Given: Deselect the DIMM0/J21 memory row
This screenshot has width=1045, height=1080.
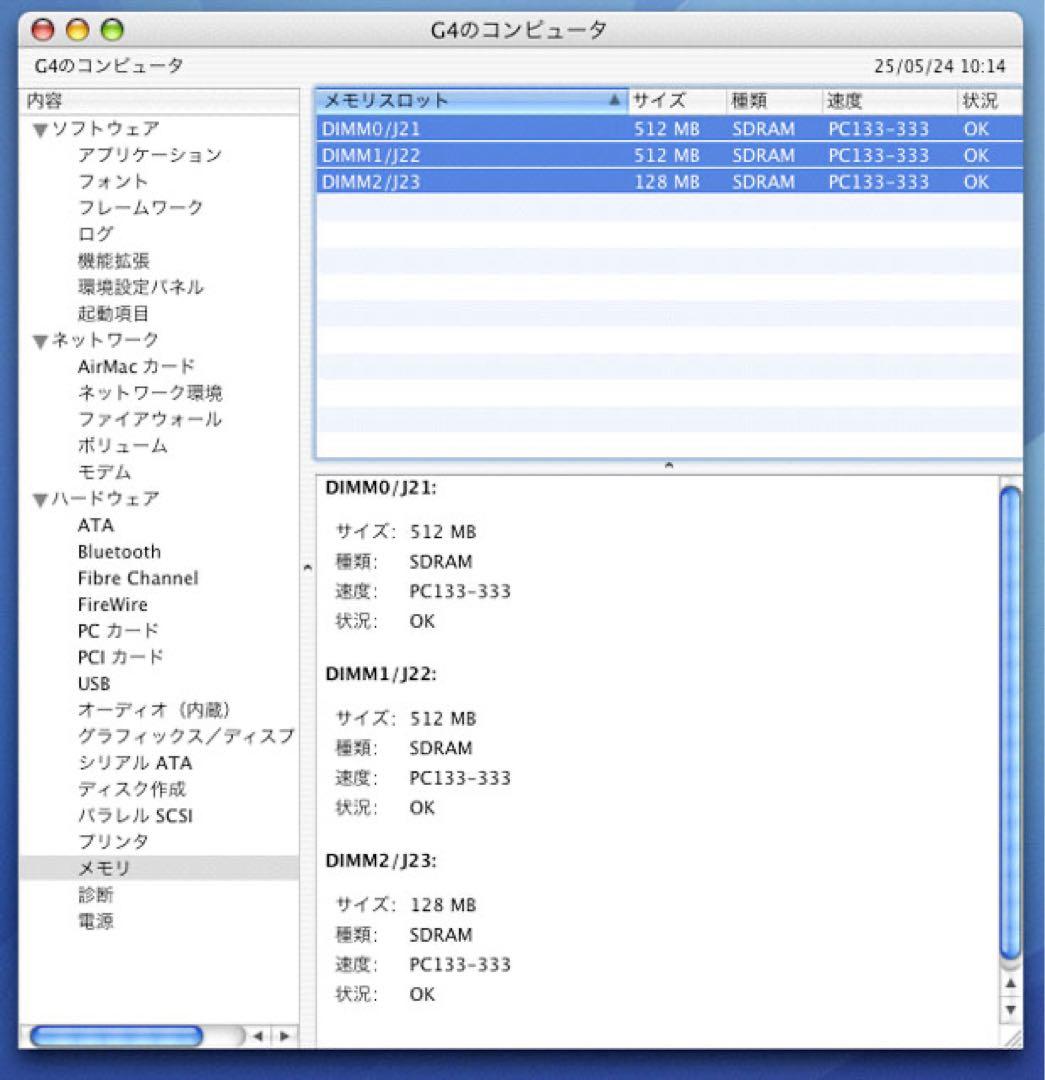Looking at the screenshot, I should pos(450,129).
